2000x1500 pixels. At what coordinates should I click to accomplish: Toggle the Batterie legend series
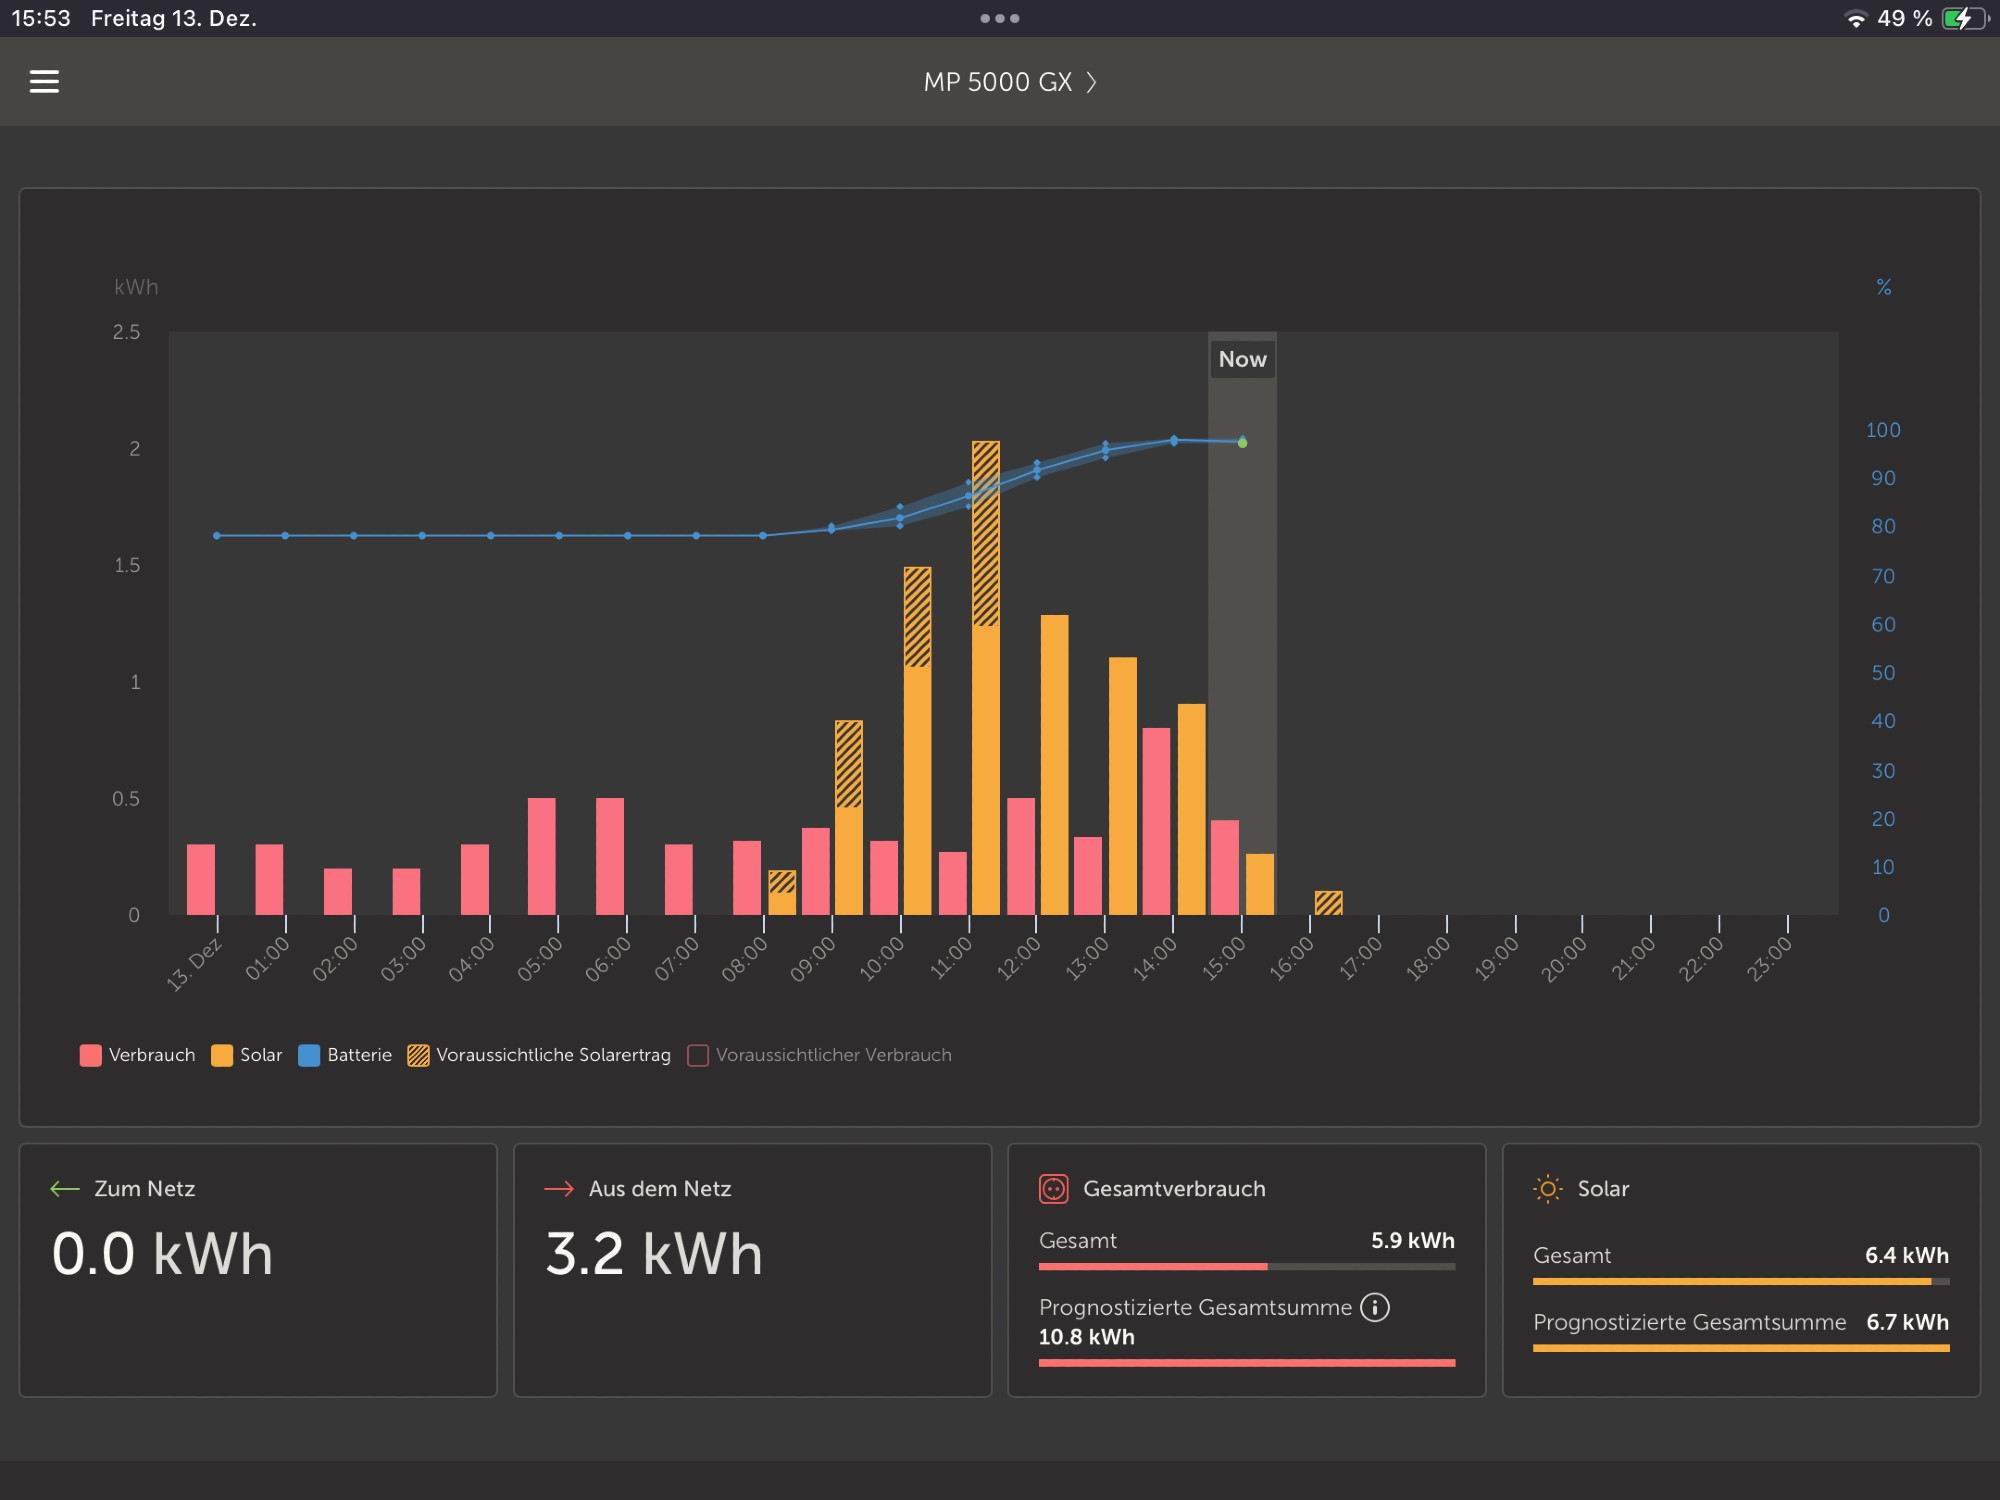click(x=345, y=1055)
